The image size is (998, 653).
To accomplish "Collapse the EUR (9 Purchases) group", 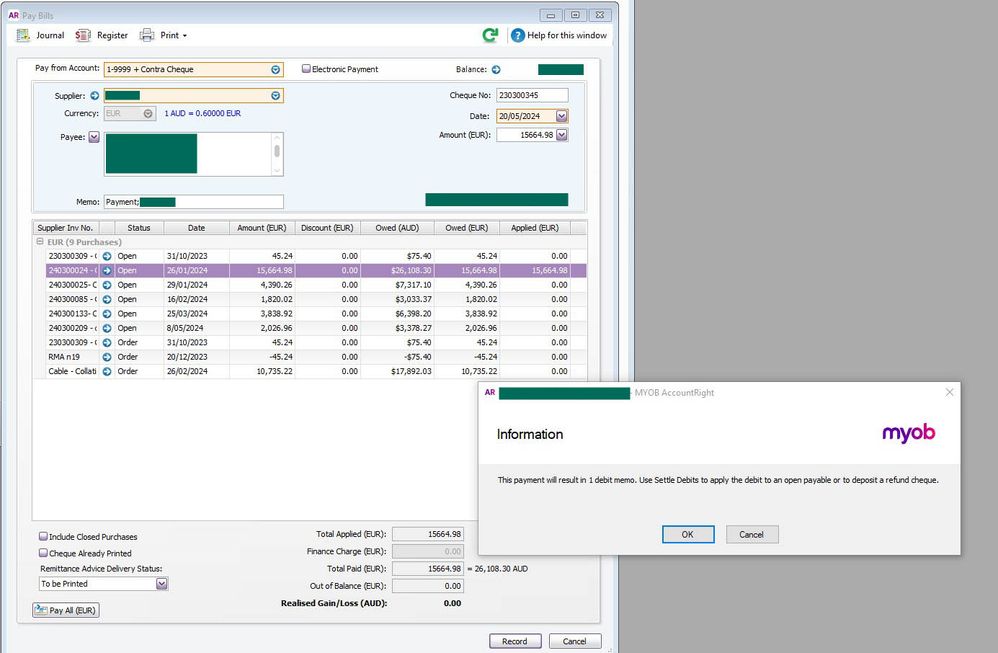I will 40,242.
